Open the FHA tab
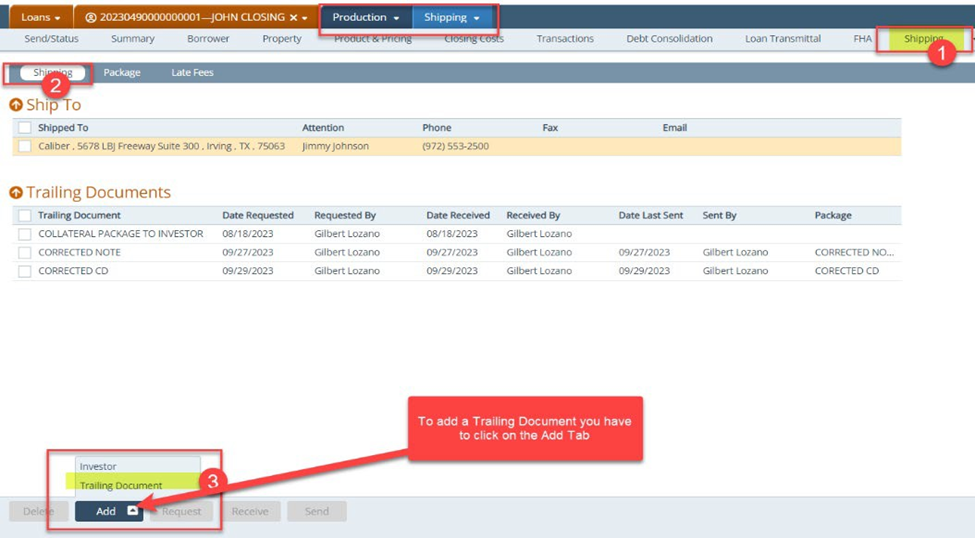 pyautogui.click(x=862, y=39)
